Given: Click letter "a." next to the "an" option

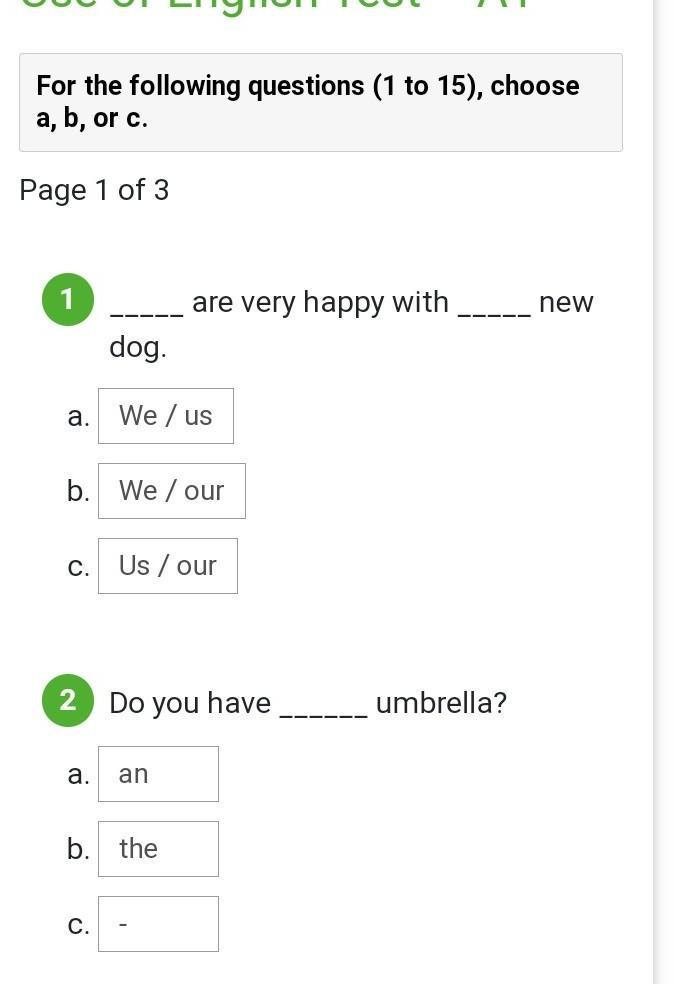Looking at the screenshot, I should 78,775.
